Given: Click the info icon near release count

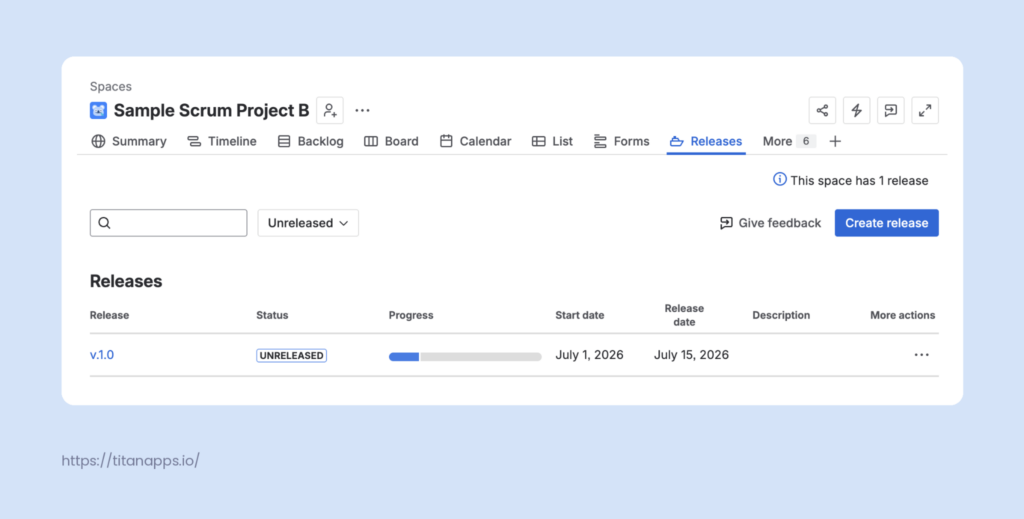Looking at the screenshot, I should pos(780,180).
